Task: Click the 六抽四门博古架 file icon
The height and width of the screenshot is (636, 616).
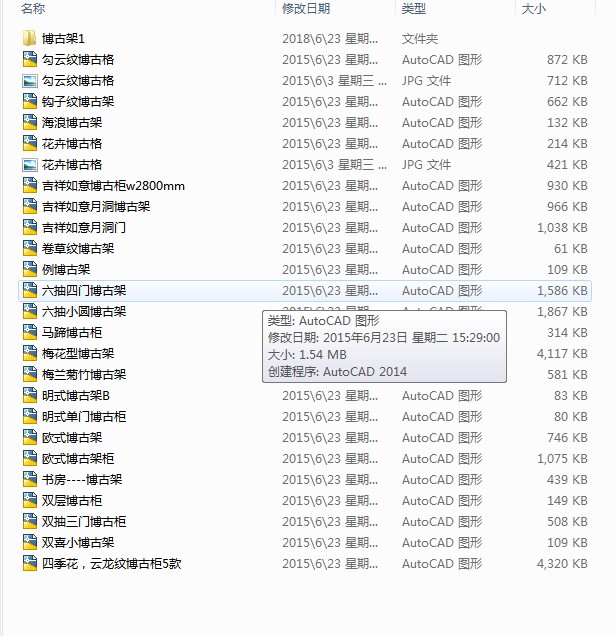Action: (29, 290)
